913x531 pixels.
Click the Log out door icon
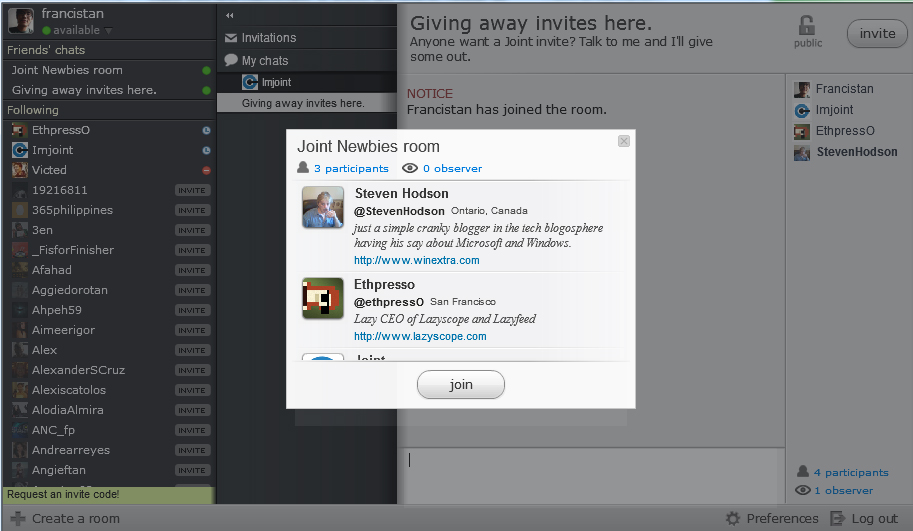[x=837, y=518]
